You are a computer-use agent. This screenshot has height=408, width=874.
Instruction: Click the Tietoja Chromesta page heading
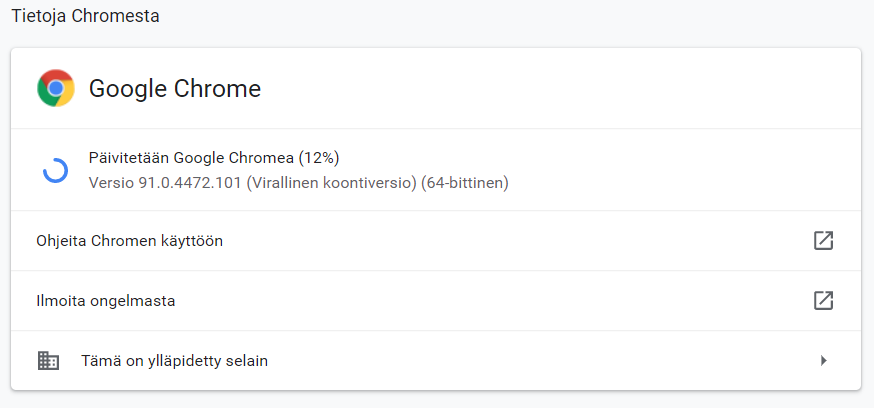(x=85, y=16)
